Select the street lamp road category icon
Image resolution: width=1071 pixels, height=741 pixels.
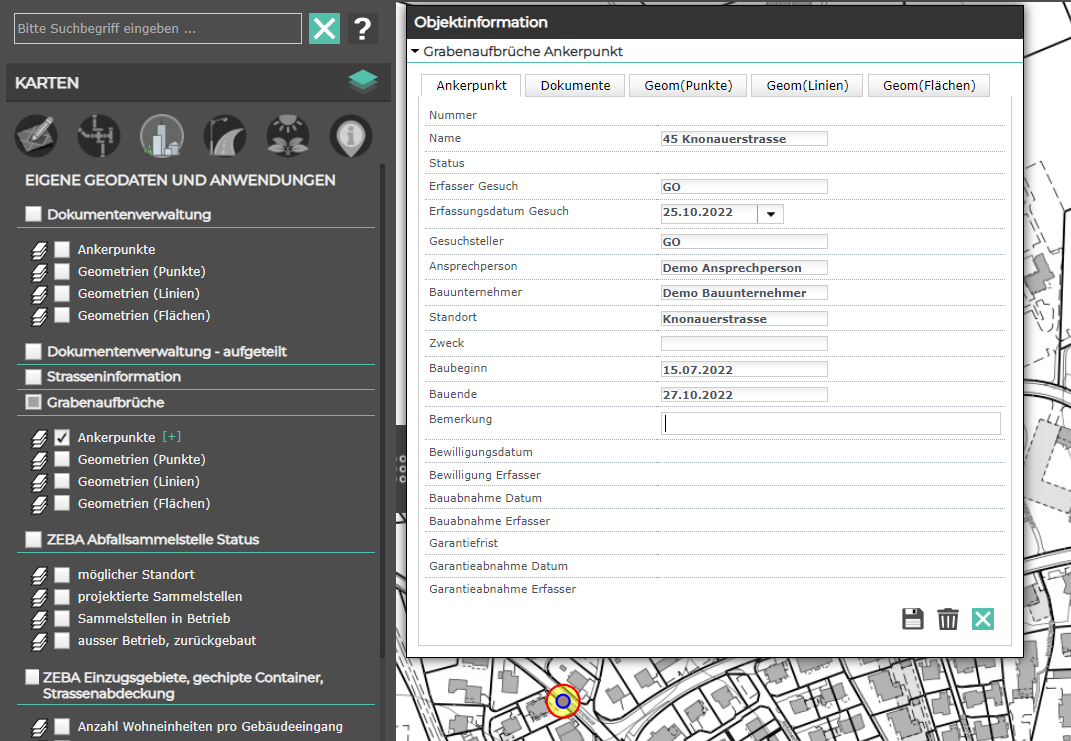(224, 136)
